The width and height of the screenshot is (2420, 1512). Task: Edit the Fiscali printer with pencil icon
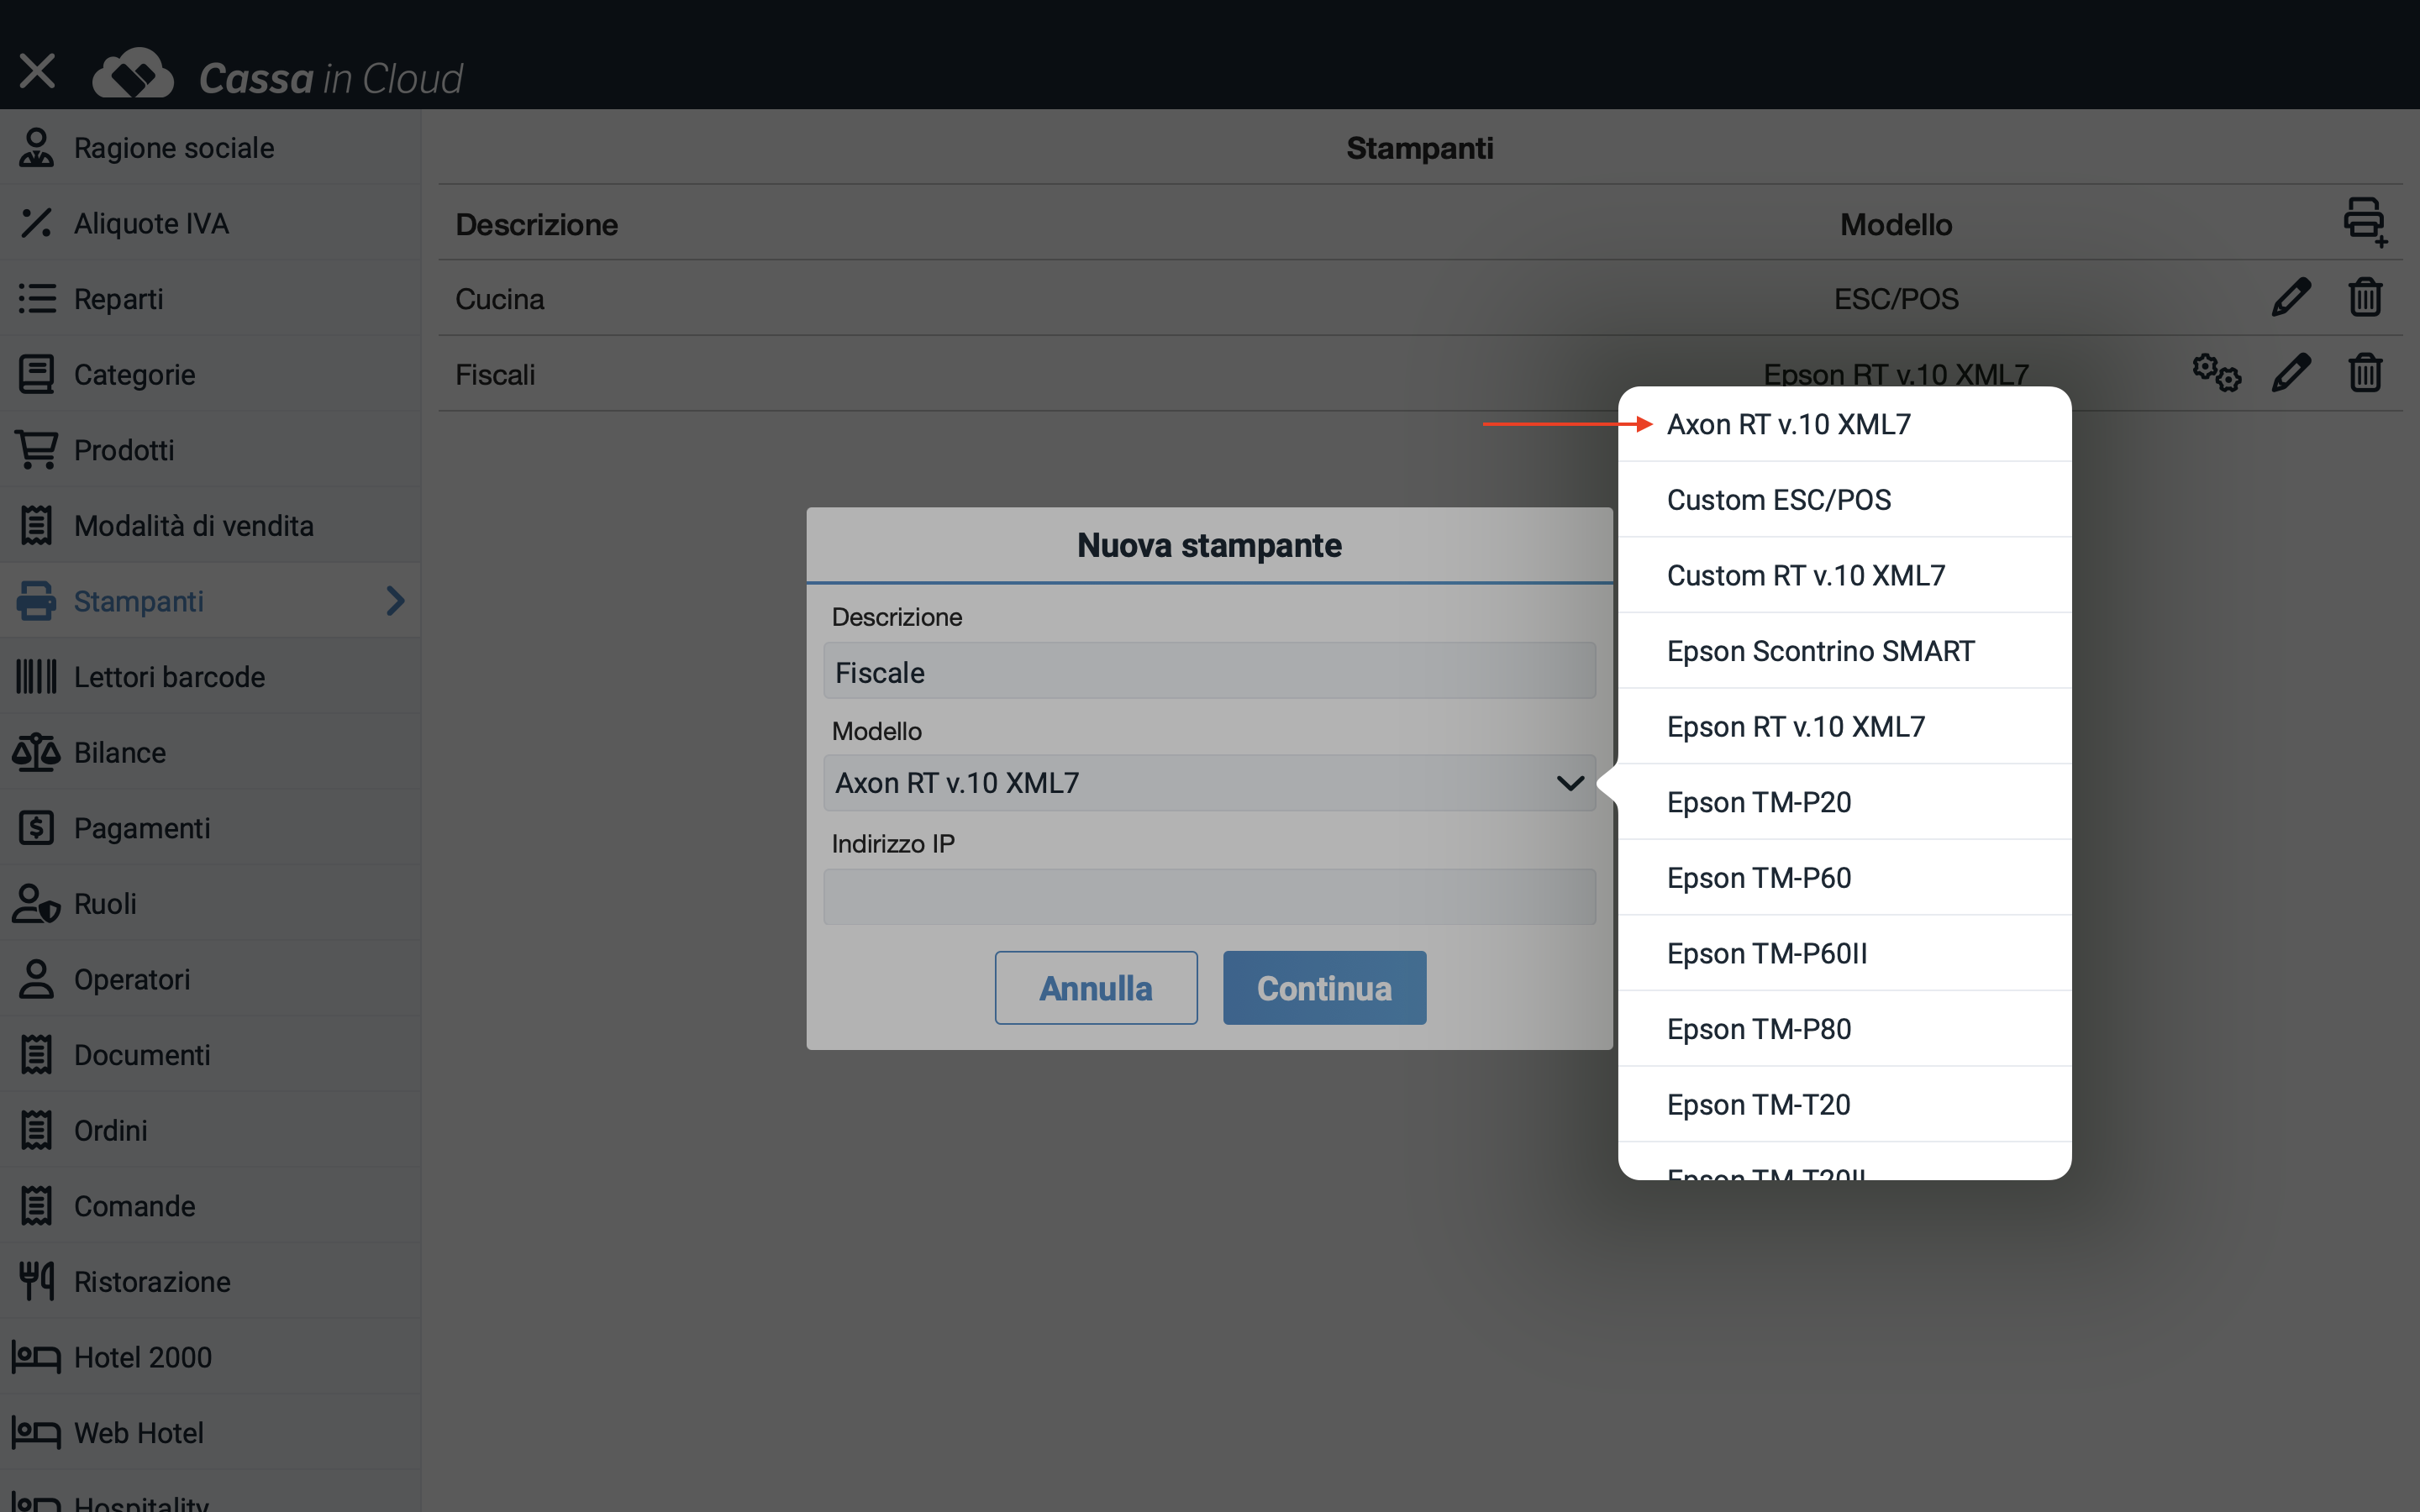tap(2290, 373)
